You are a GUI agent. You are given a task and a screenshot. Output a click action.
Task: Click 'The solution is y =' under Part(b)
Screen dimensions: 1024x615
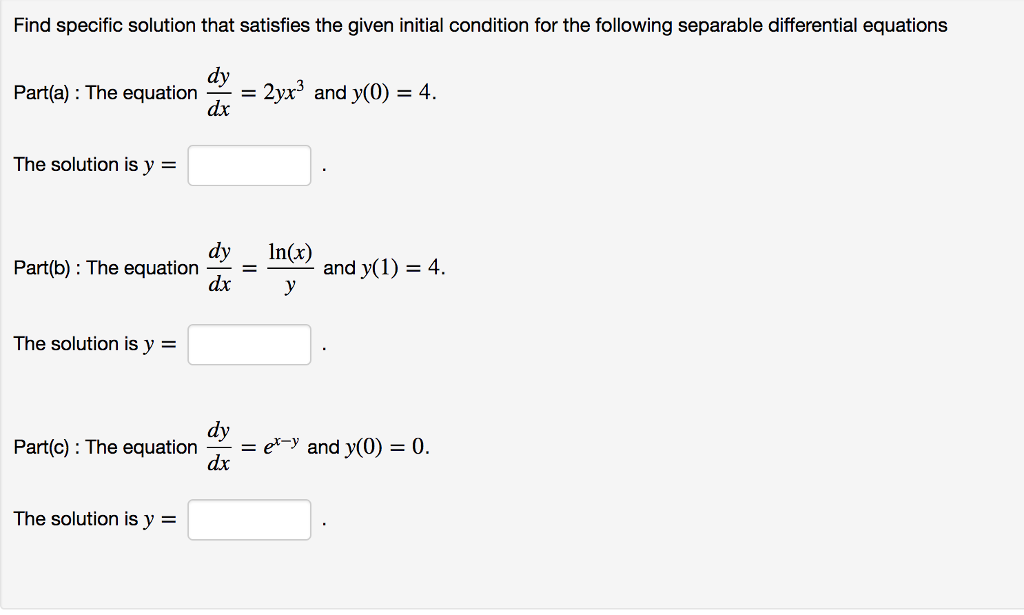pyautogui.click(x=95, y=343)
